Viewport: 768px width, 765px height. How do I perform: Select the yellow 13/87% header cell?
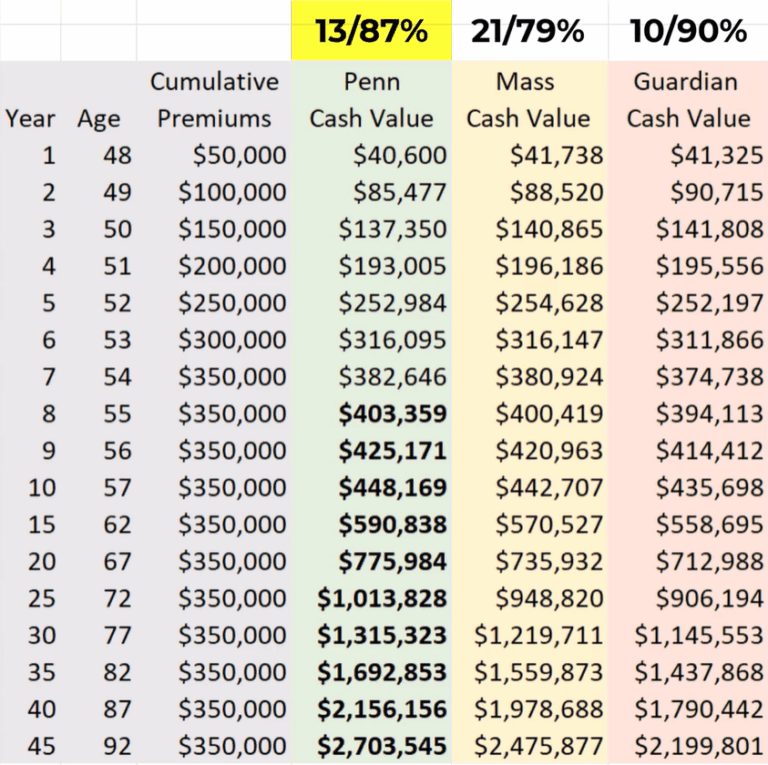coord(371,30)
